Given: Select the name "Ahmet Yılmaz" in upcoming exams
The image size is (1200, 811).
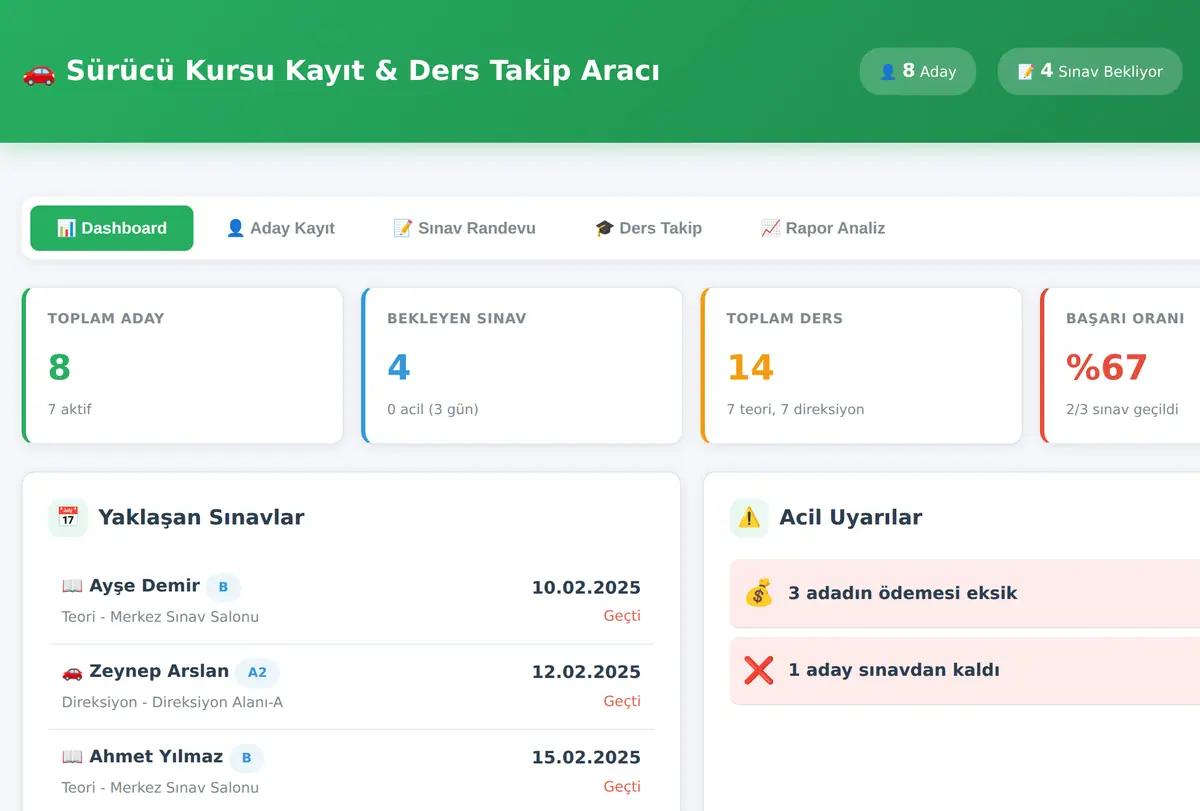Looking at the screenshot, I should pos(156,757).
